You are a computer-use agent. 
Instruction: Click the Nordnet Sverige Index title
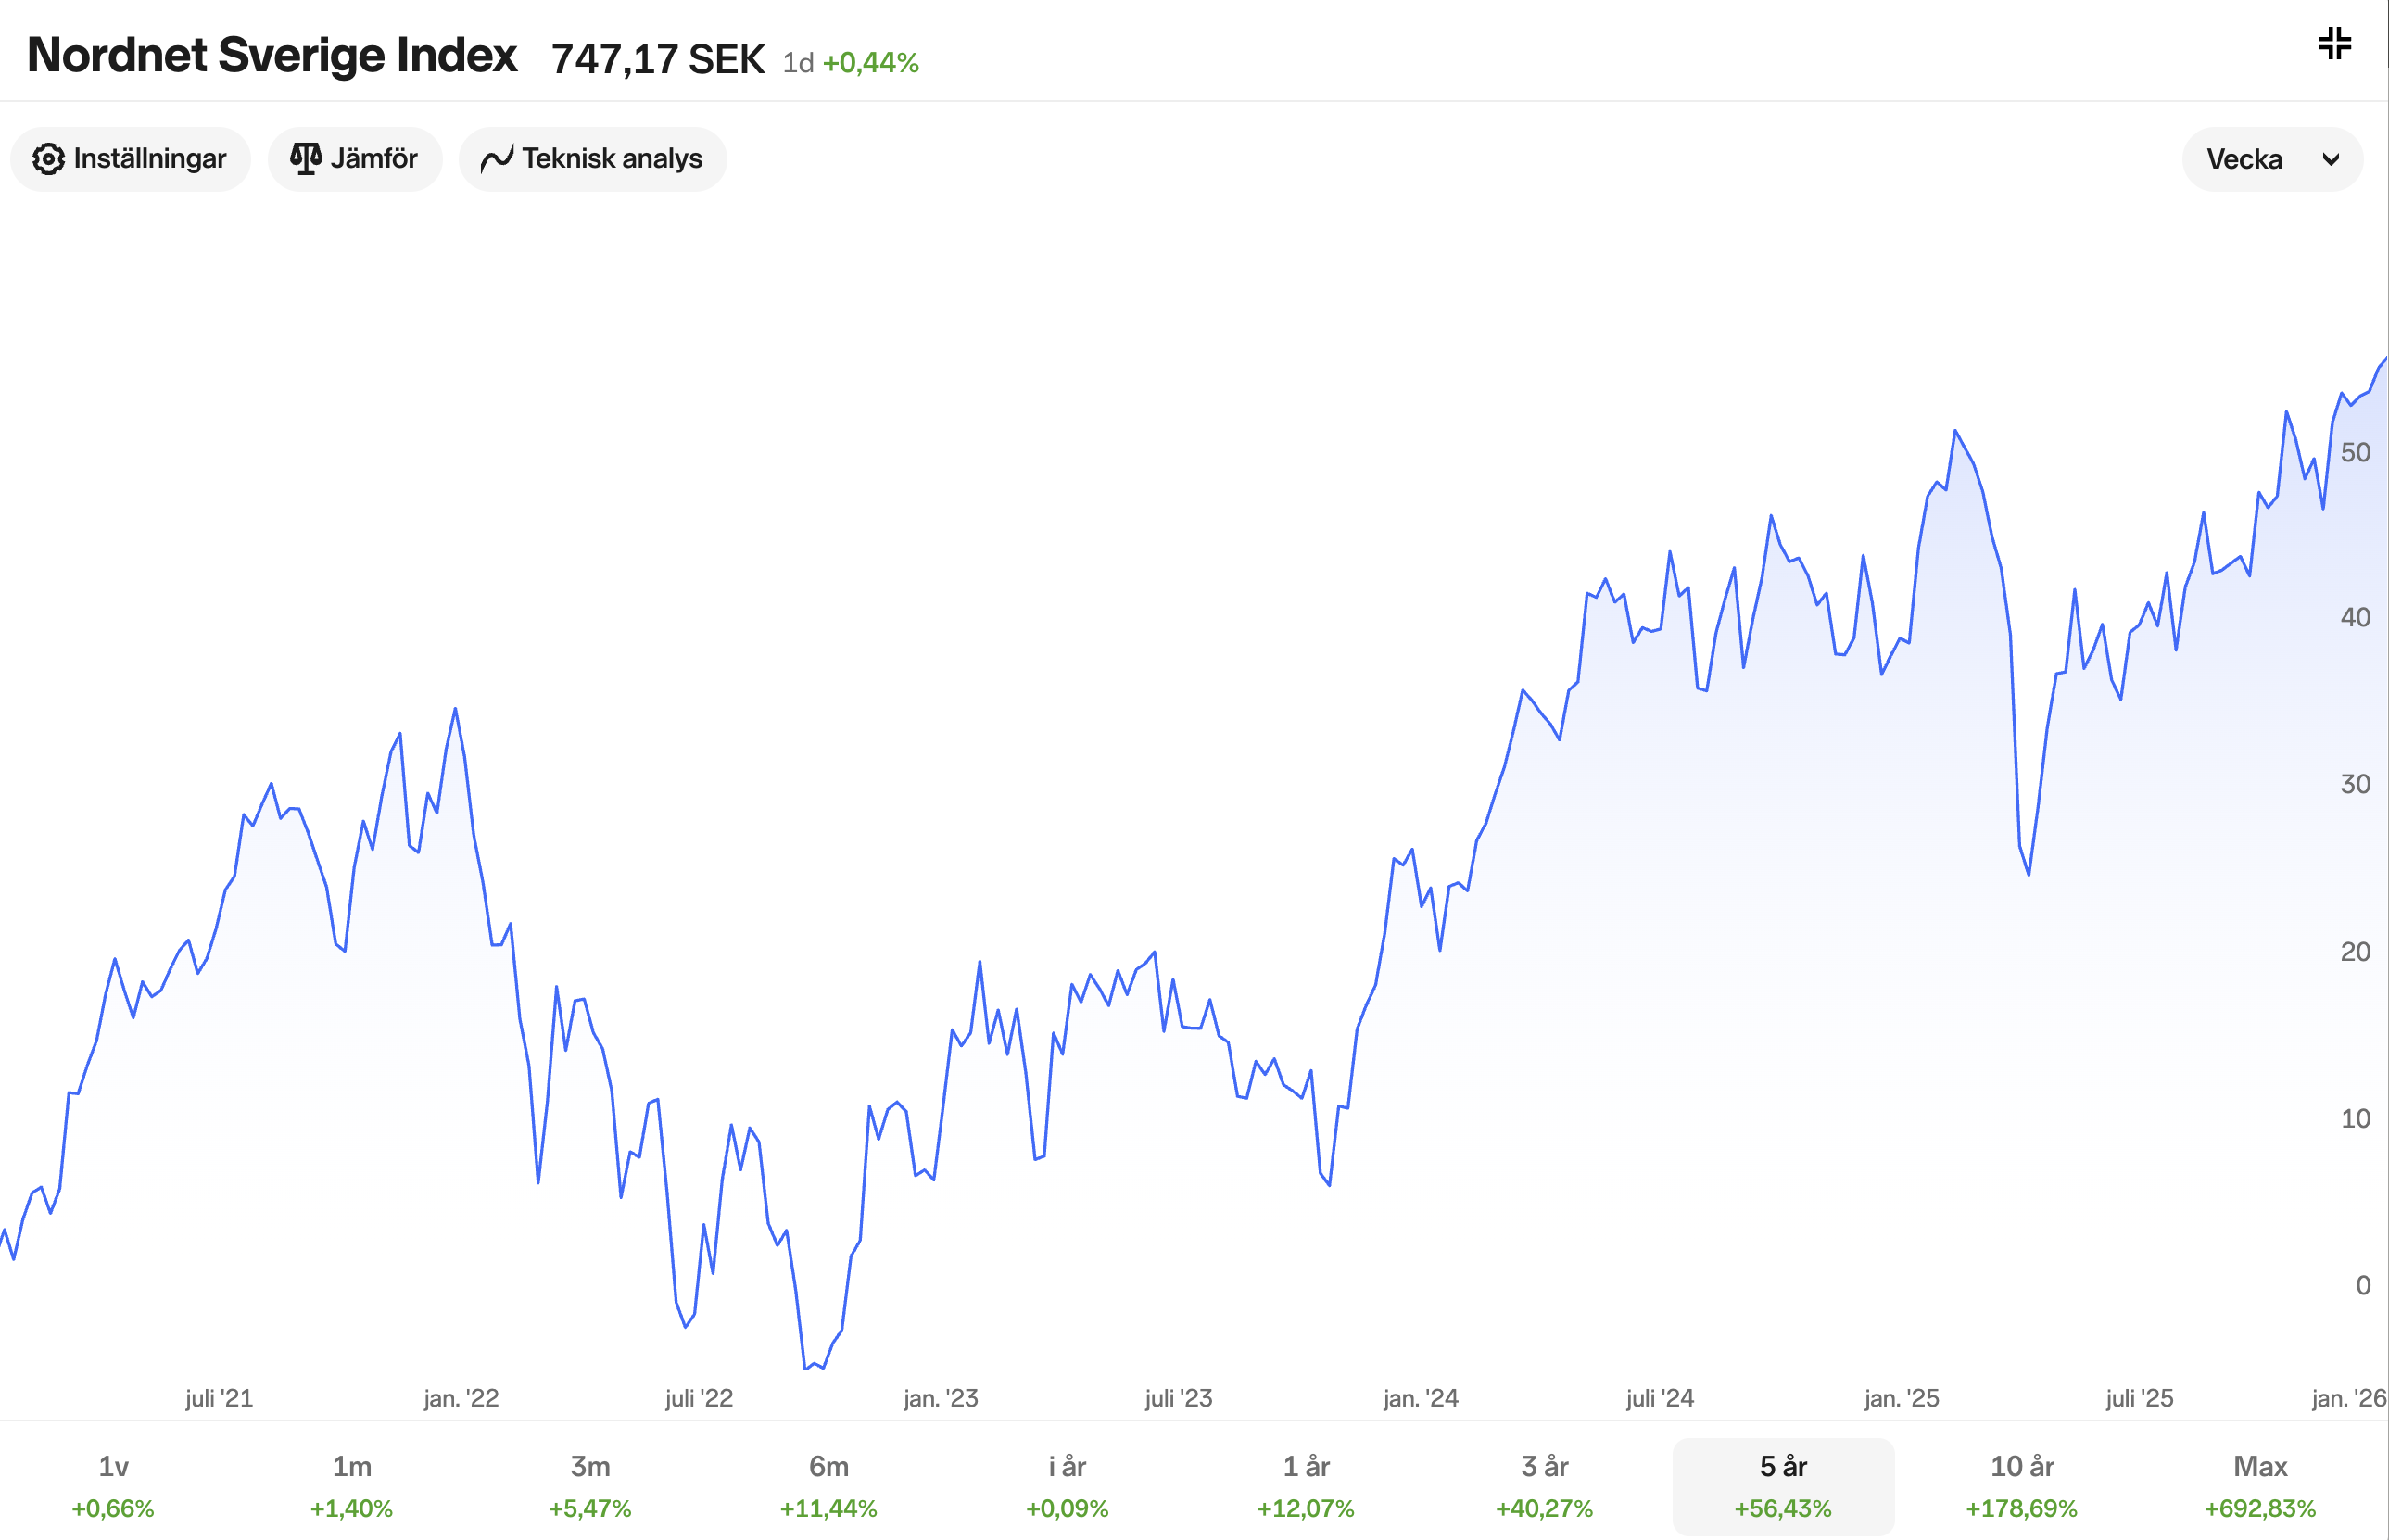(272, 56)
